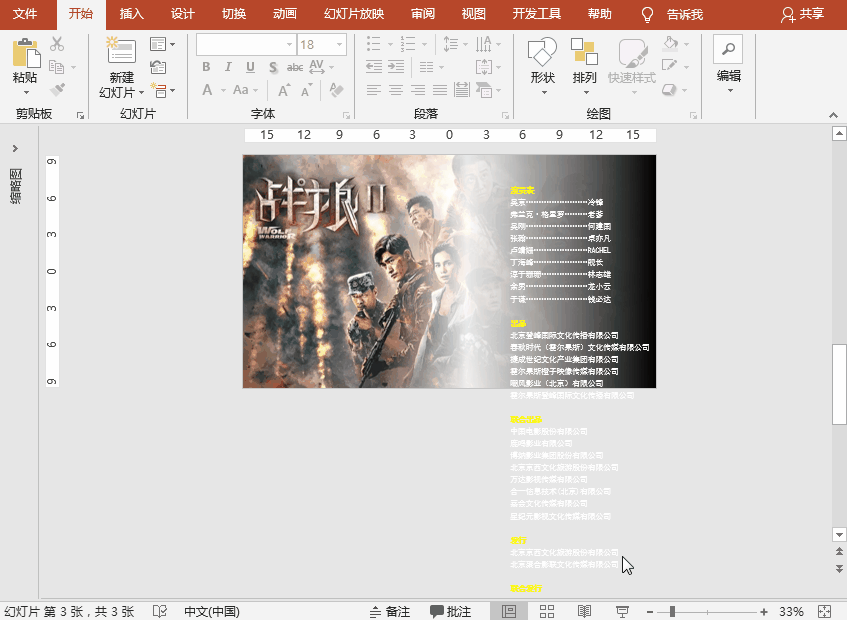This screenshot has height=620, width=847.
Task: Click the Copy icon
Action: (x=56, y=67)
